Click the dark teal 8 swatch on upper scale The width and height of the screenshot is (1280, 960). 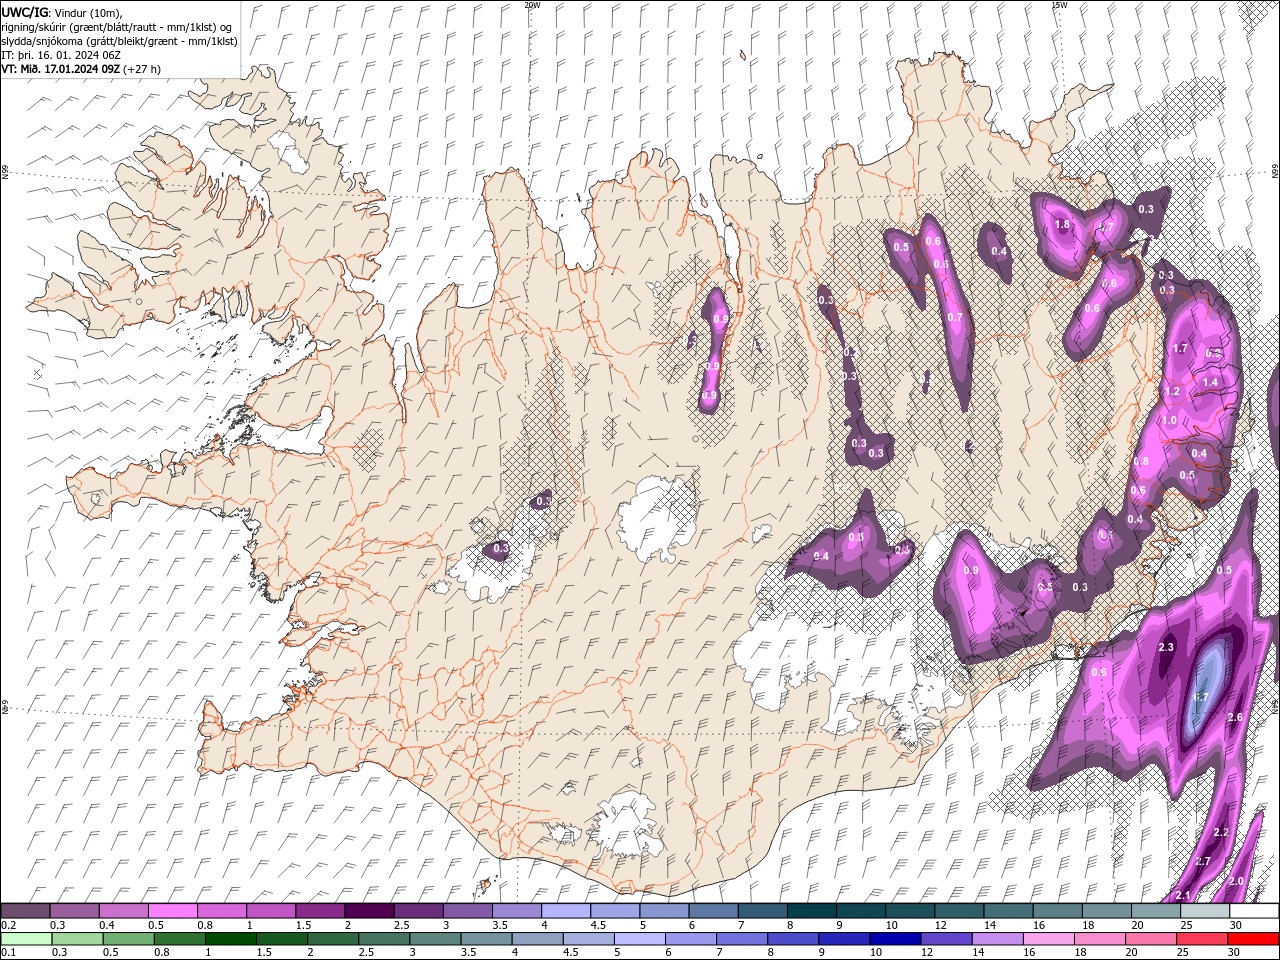pos(811,911)
